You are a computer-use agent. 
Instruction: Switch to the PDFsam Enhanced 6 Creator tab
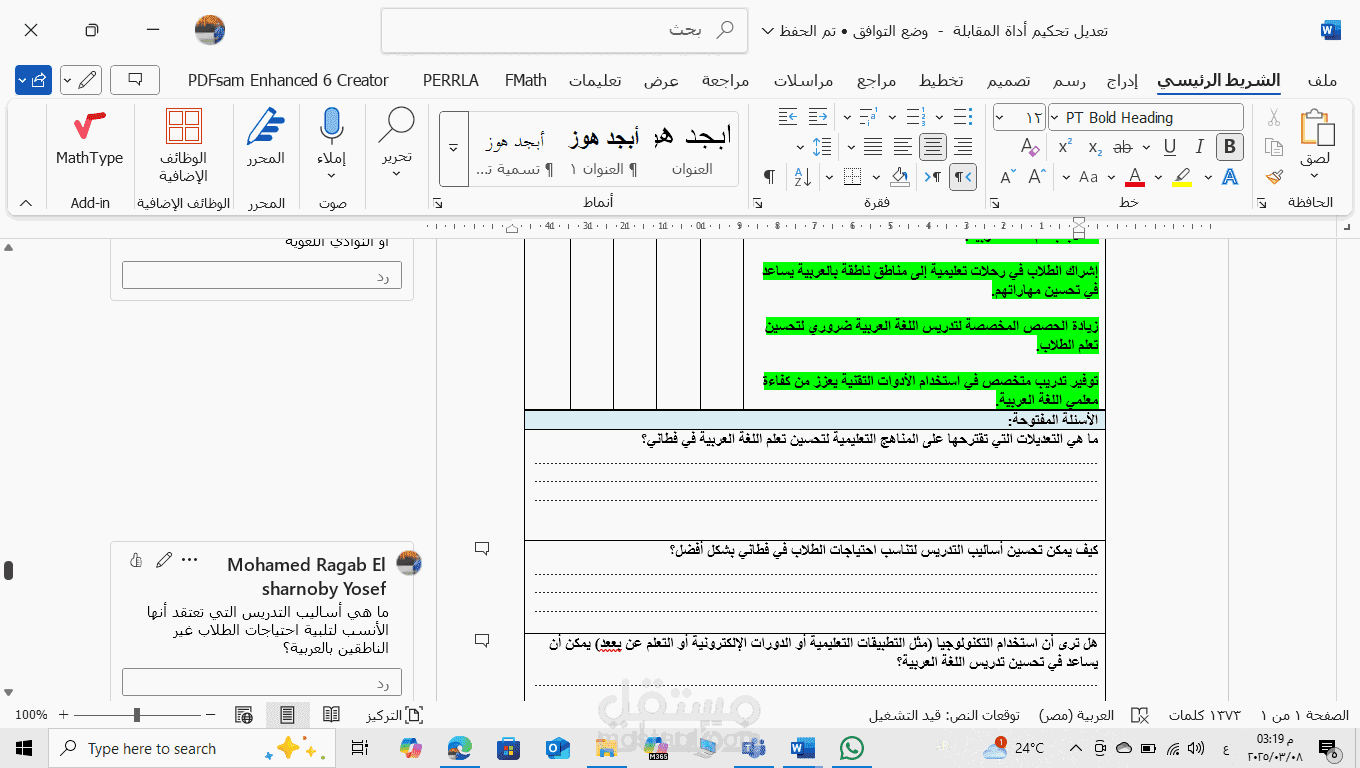click(288, 80)
